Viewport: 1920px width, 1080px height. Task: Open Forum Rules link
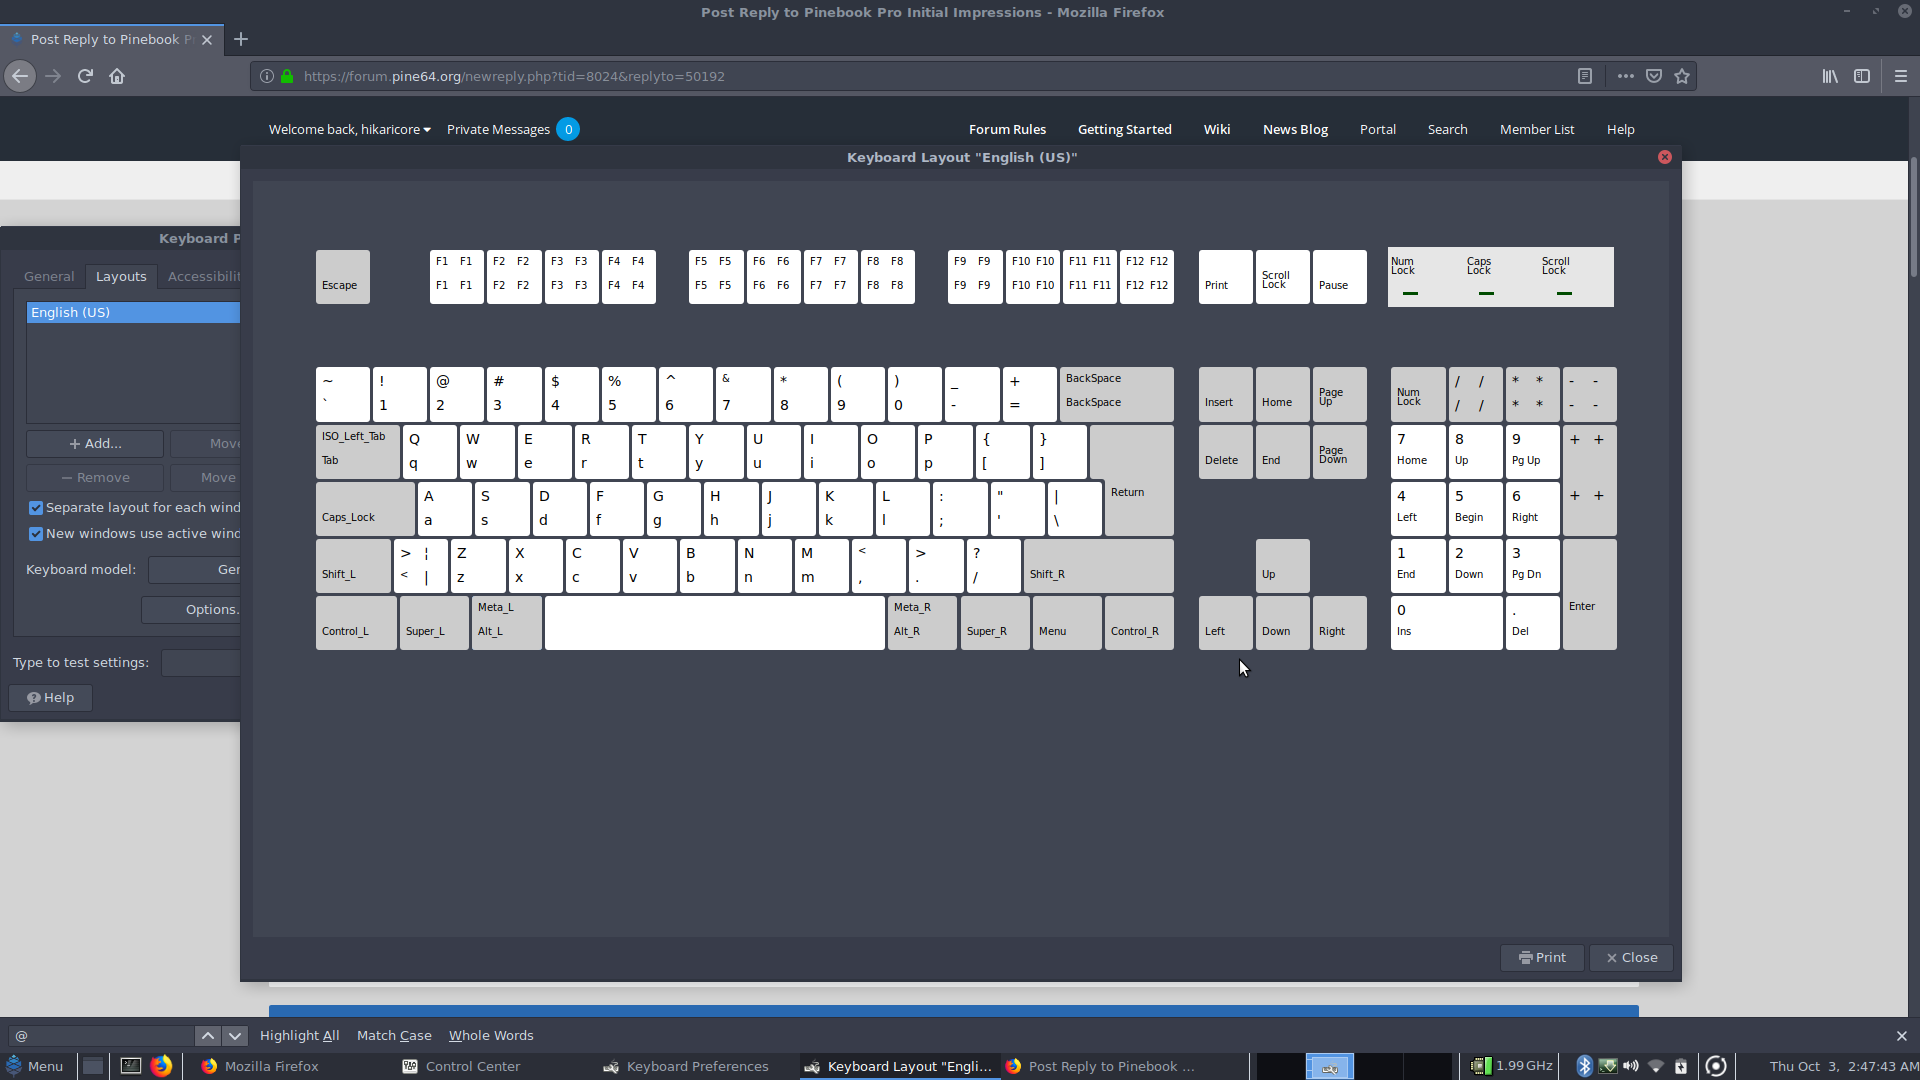pos(1007,130)
